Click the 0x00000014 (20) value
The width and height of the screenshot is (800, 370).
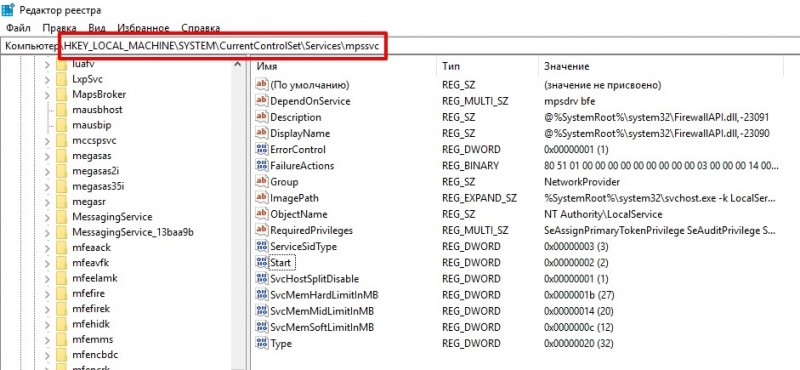pos(579,311)
